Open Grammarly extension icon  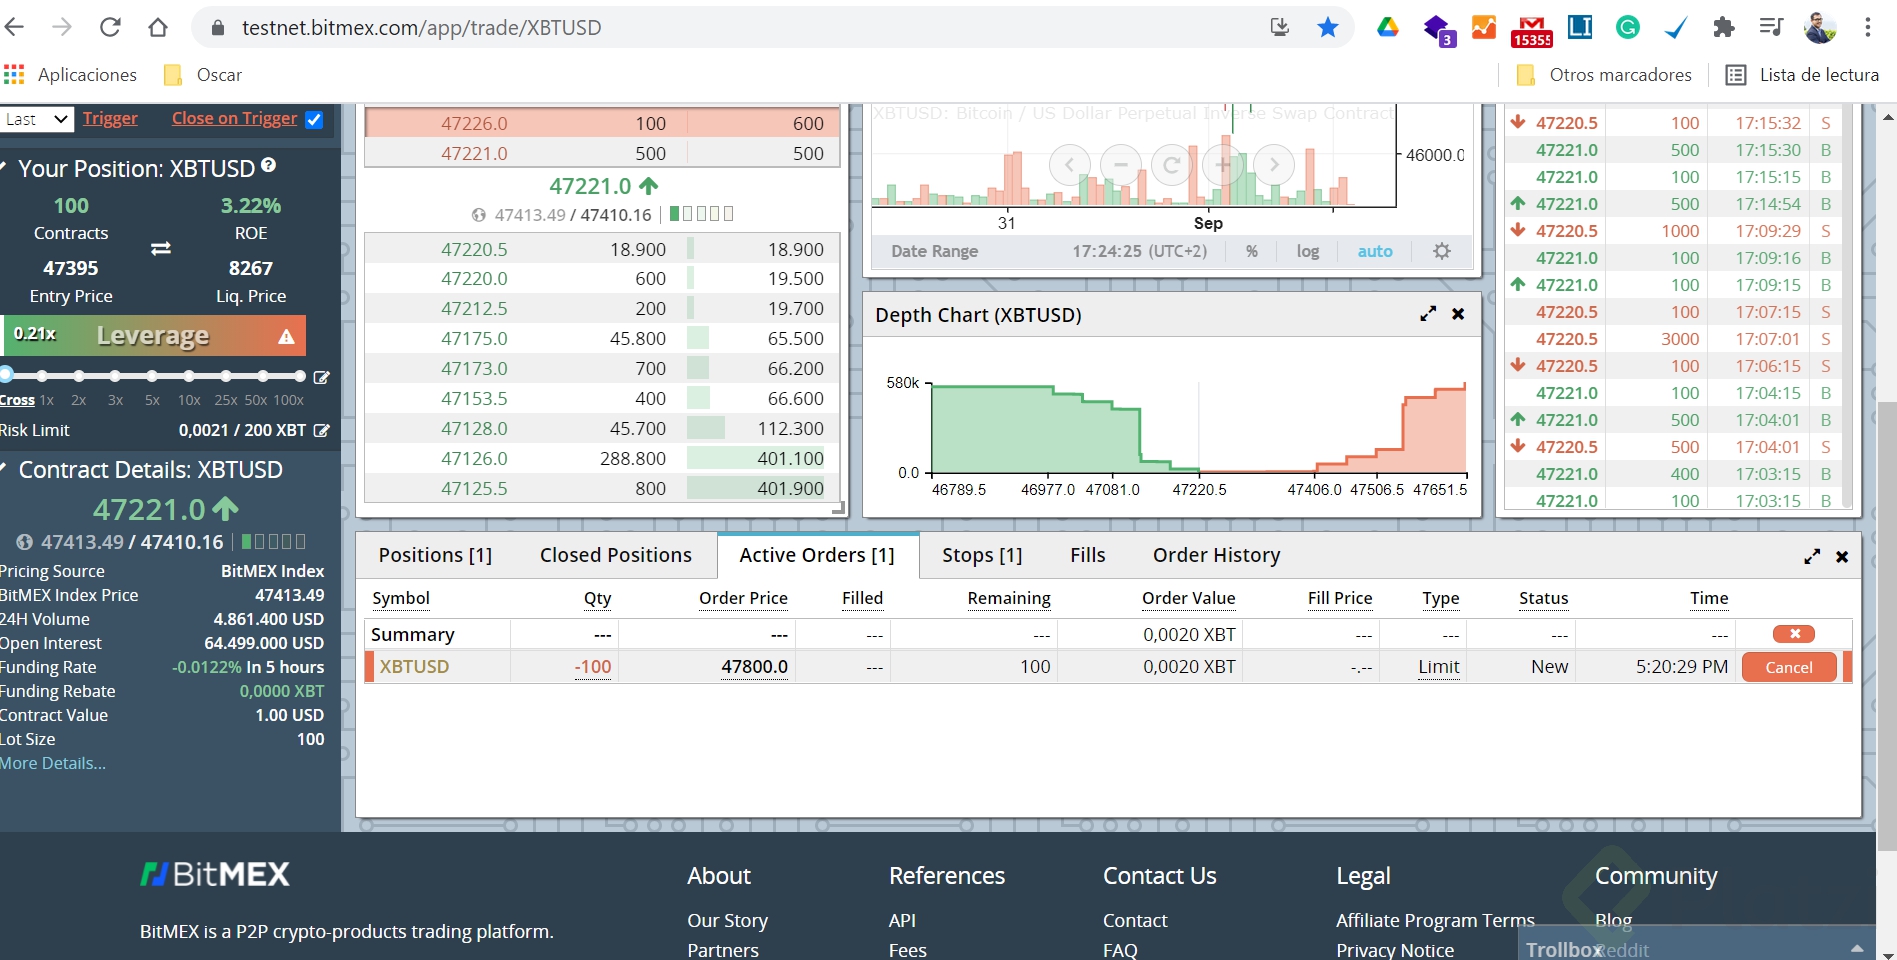click(1628, 27)
